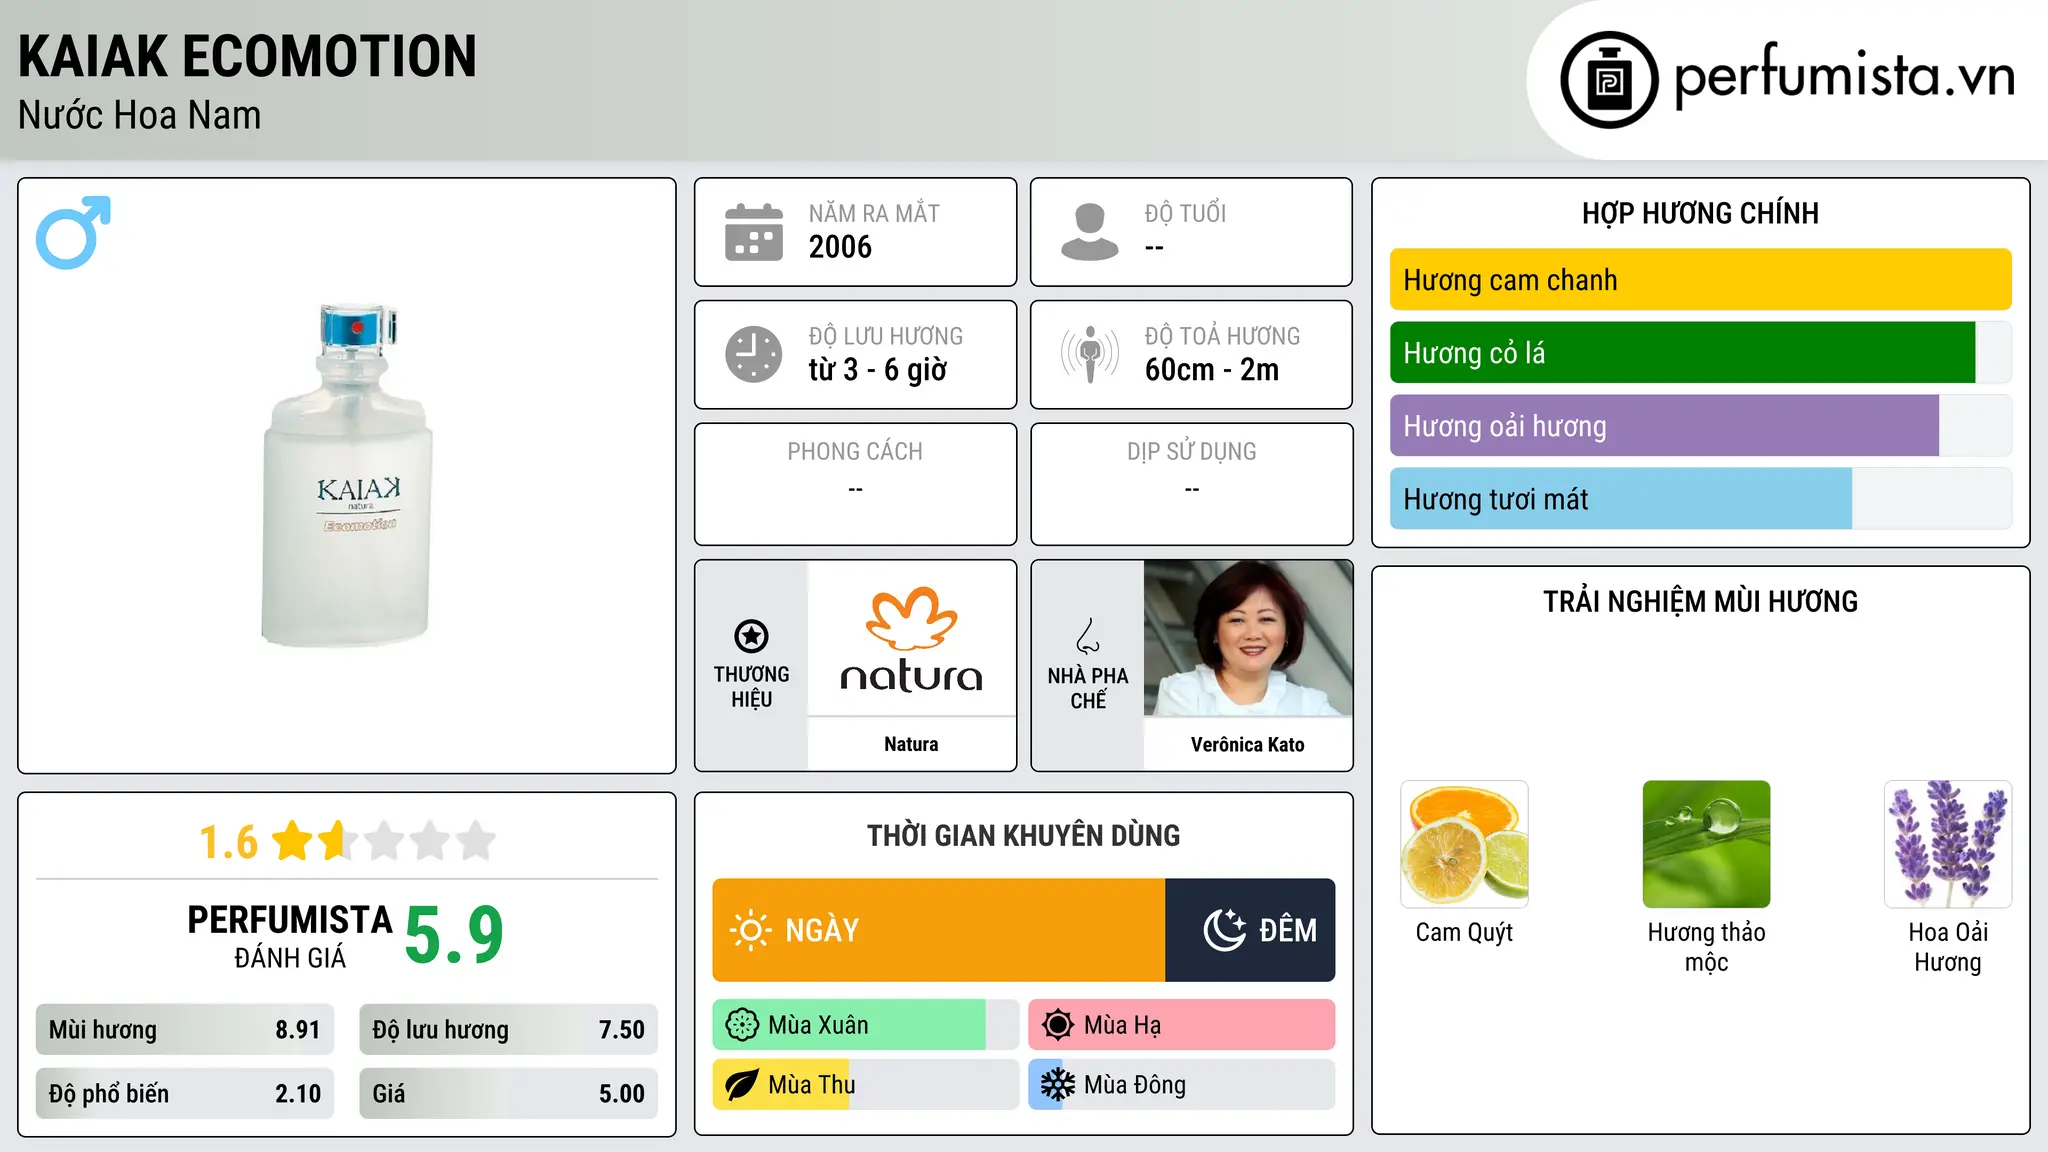
Task: Open the Verônica Kato perfumer photo
Action: [x=1248, y=638]
